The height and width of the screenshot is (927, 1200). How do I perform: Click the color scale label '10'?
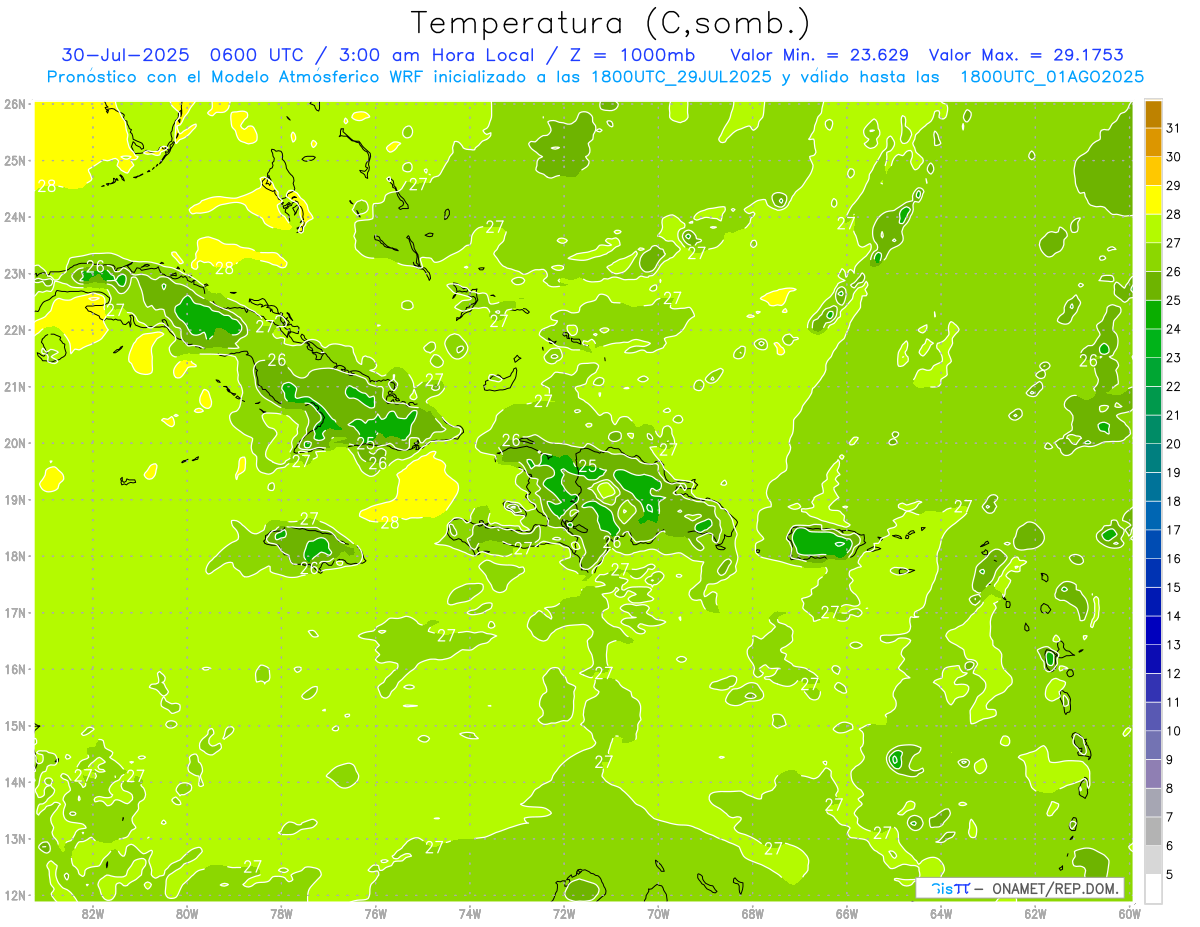pyautogui.click(x=1173, y=731)
